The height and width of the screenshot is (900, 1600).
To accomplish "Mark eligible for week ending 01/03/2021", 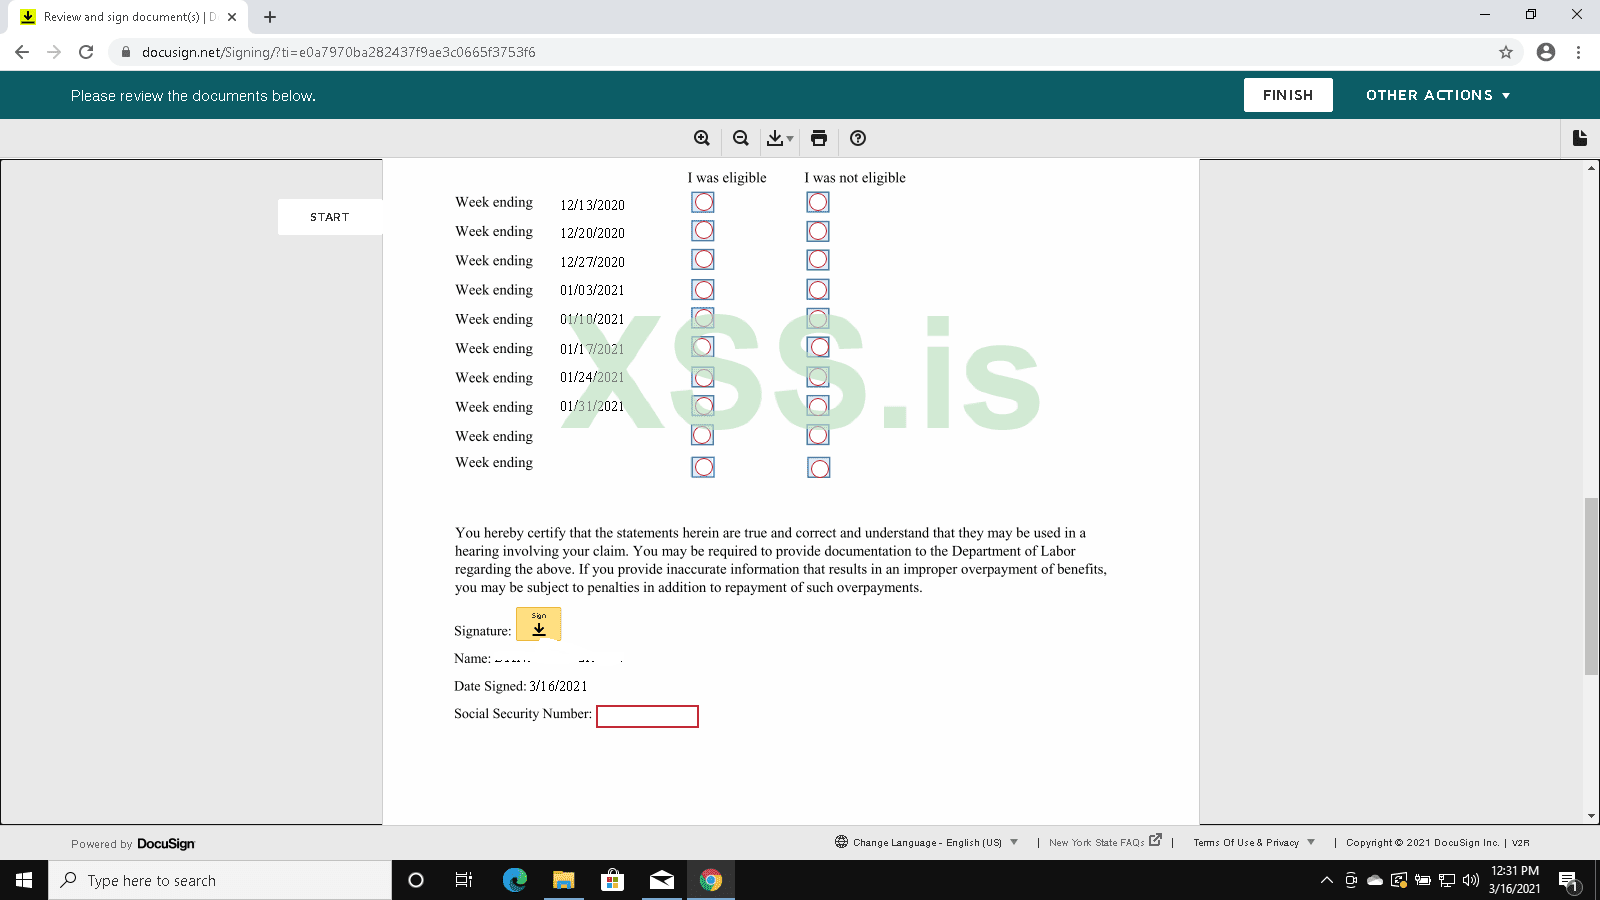I will (704, 290).
